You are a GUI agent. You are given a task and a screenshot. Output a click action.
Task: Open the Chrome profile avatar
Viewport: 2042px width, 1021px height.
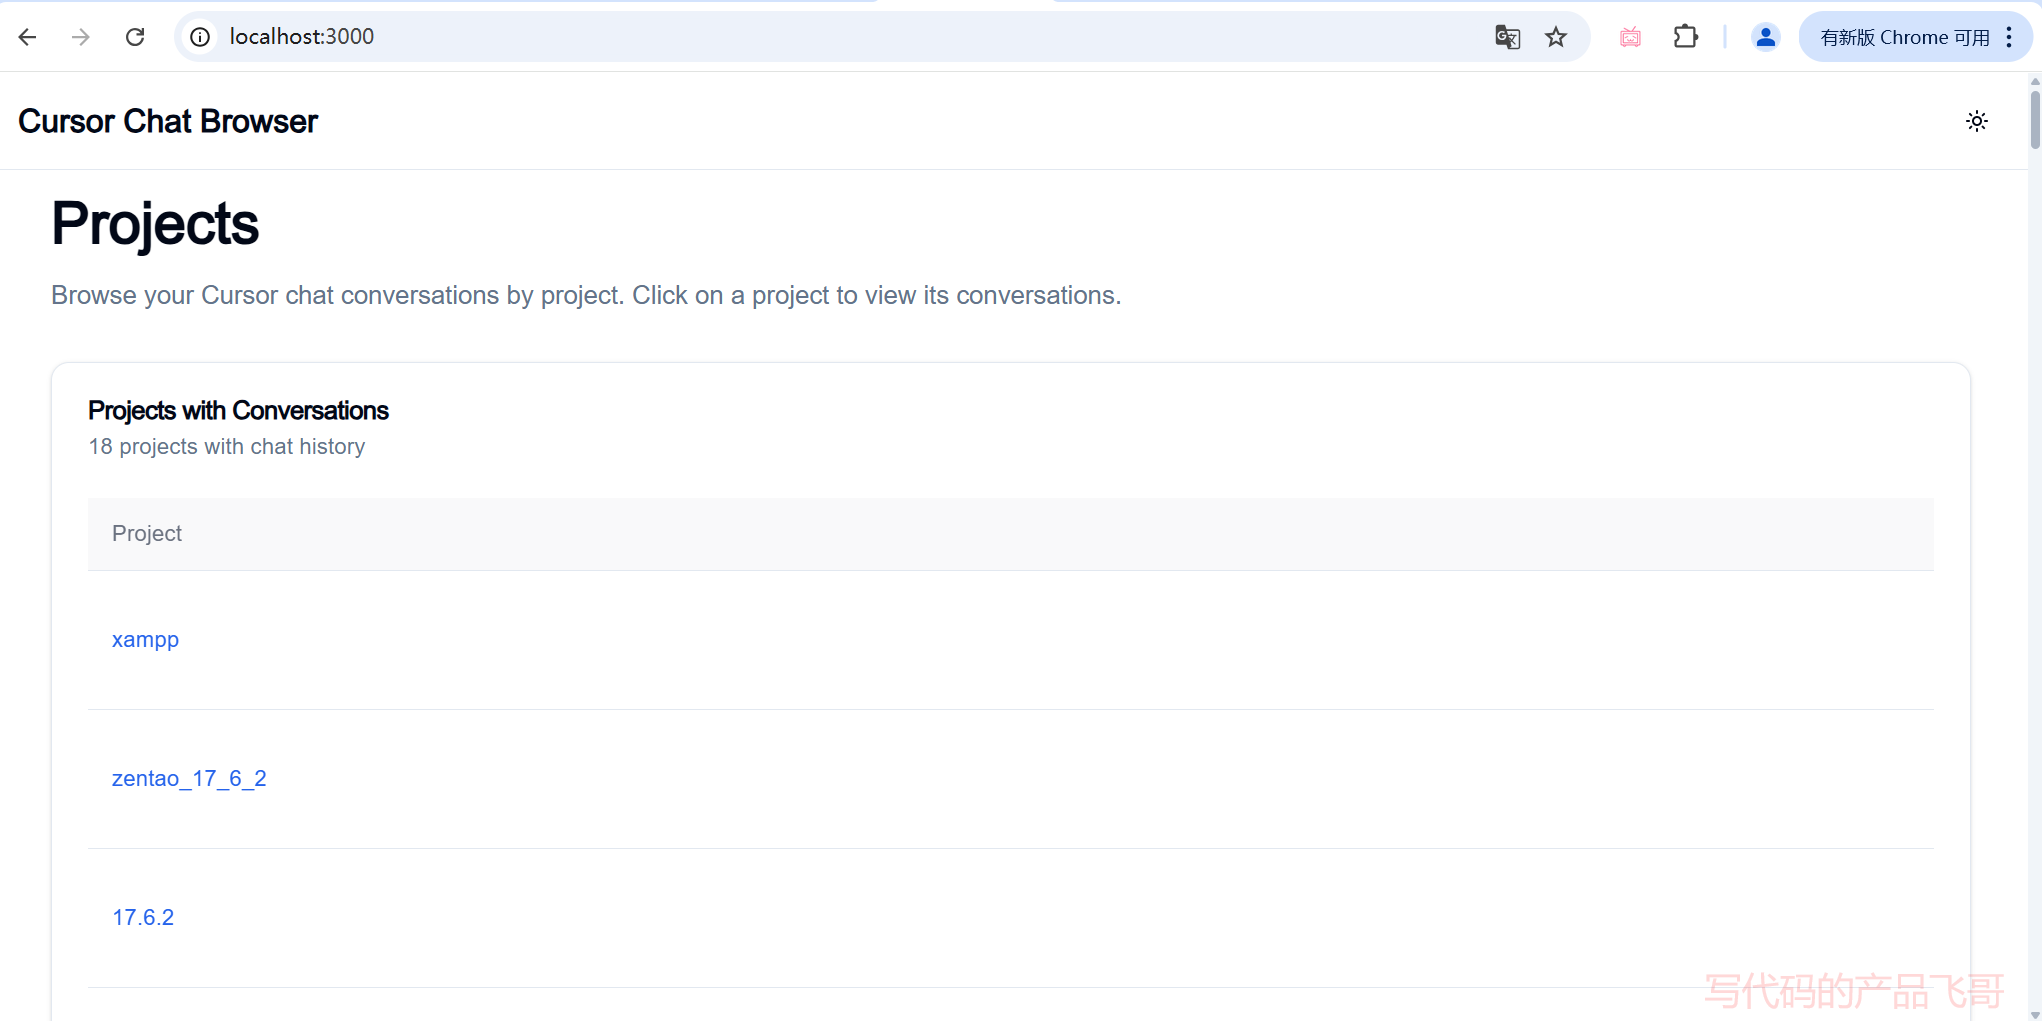click(x=1765, y=37)
